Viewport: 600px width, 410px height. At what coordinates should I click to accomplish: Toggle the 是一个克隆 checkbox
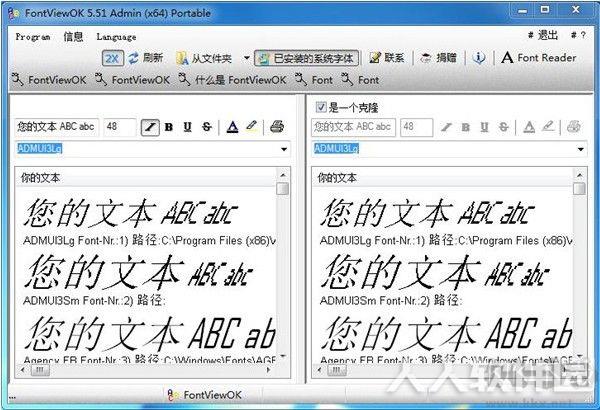click(x=321, y=107)
